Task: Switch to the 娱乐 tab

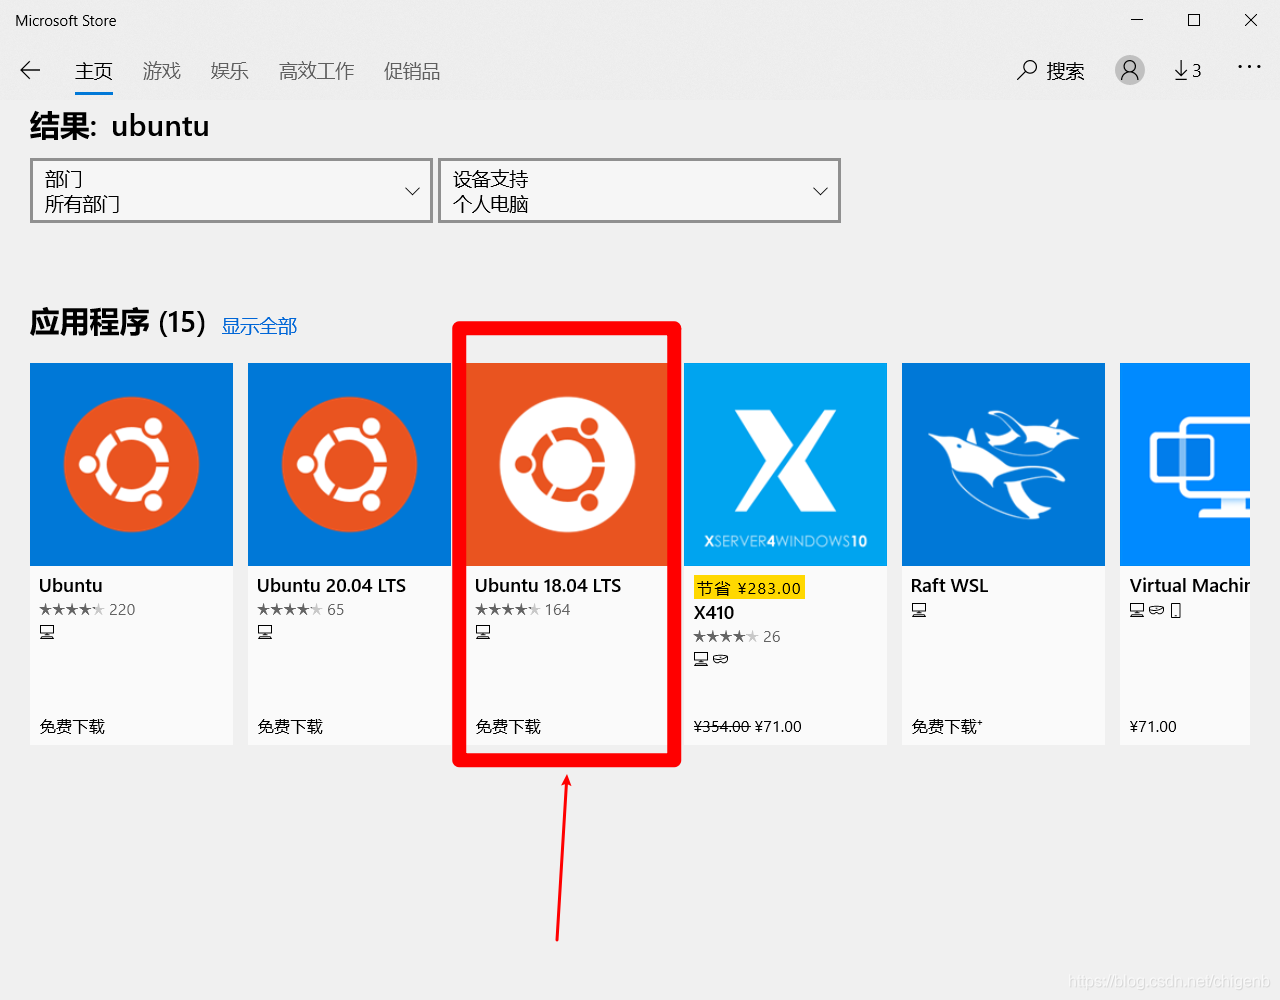Action: pyautogui.click(x=229, y=71)
